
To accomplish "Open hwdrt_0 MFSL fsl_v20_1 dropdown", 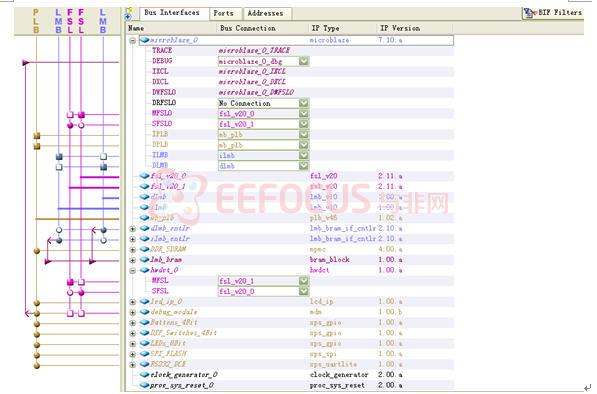I will (303, 281).
